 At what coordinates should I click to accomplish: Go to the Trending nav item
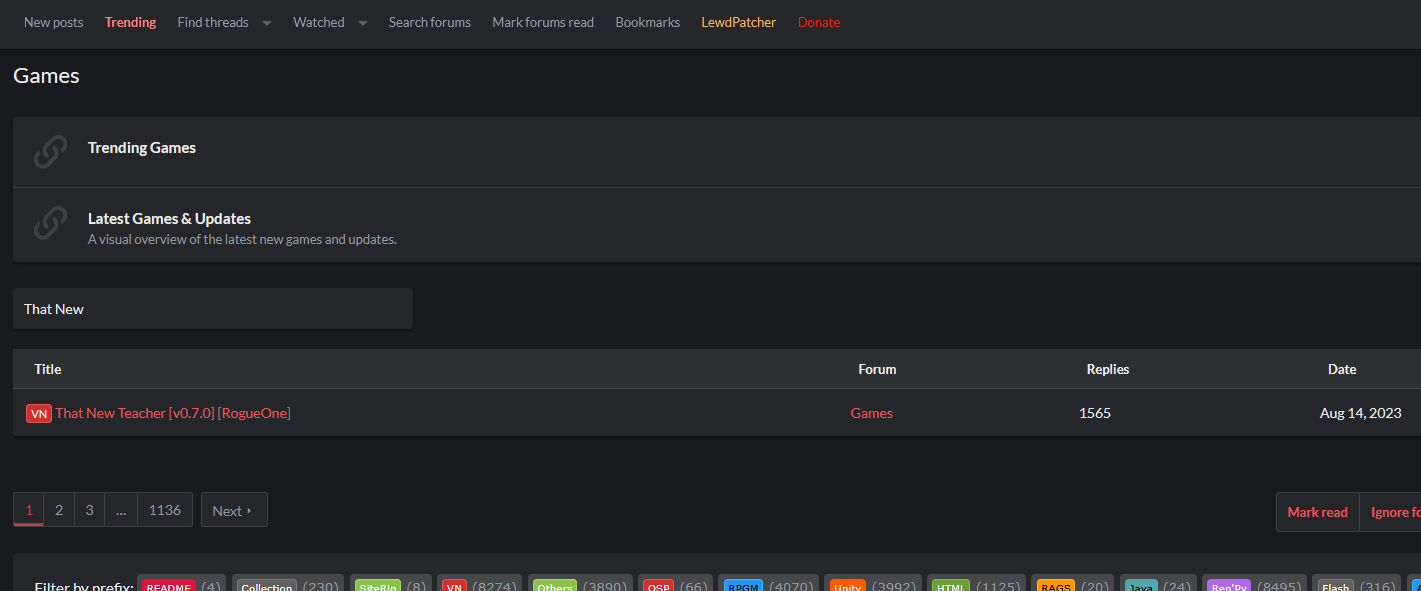(130, 22)
